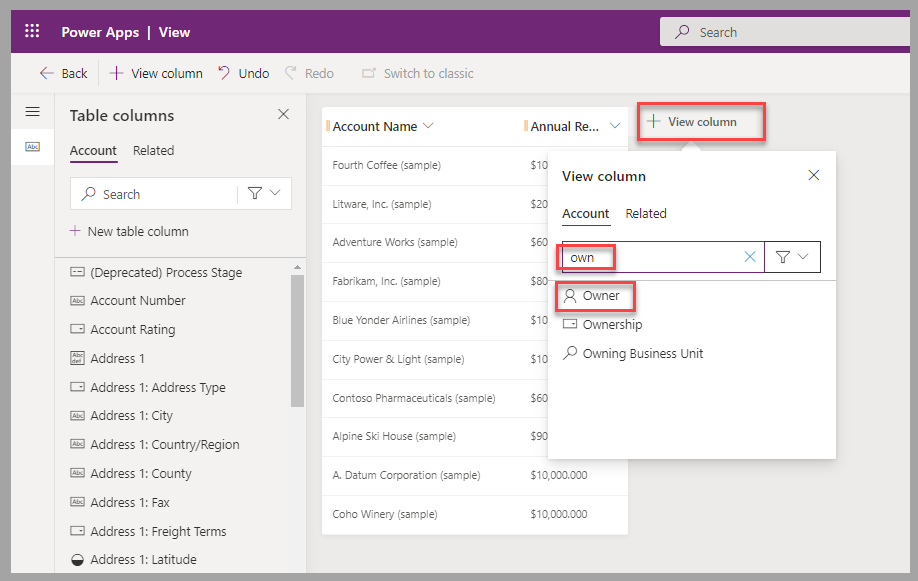Undo the last change

pyautogui.click(x=244, y=73)
